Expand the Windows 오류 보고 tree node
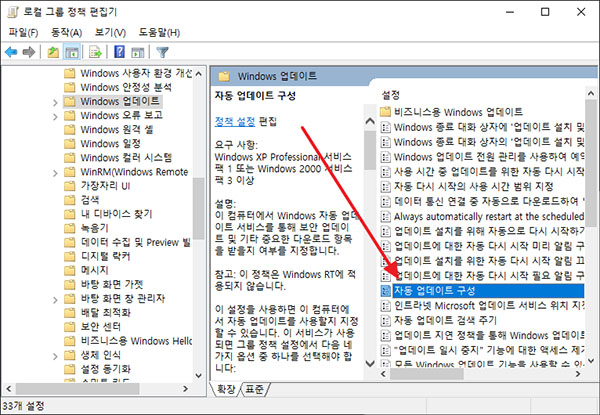 point(55,117)
